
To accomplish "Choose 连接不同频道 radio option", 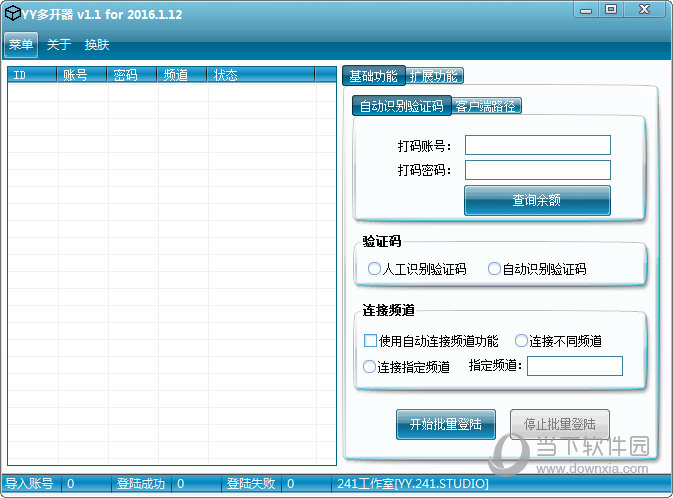I will click(558, 341).
